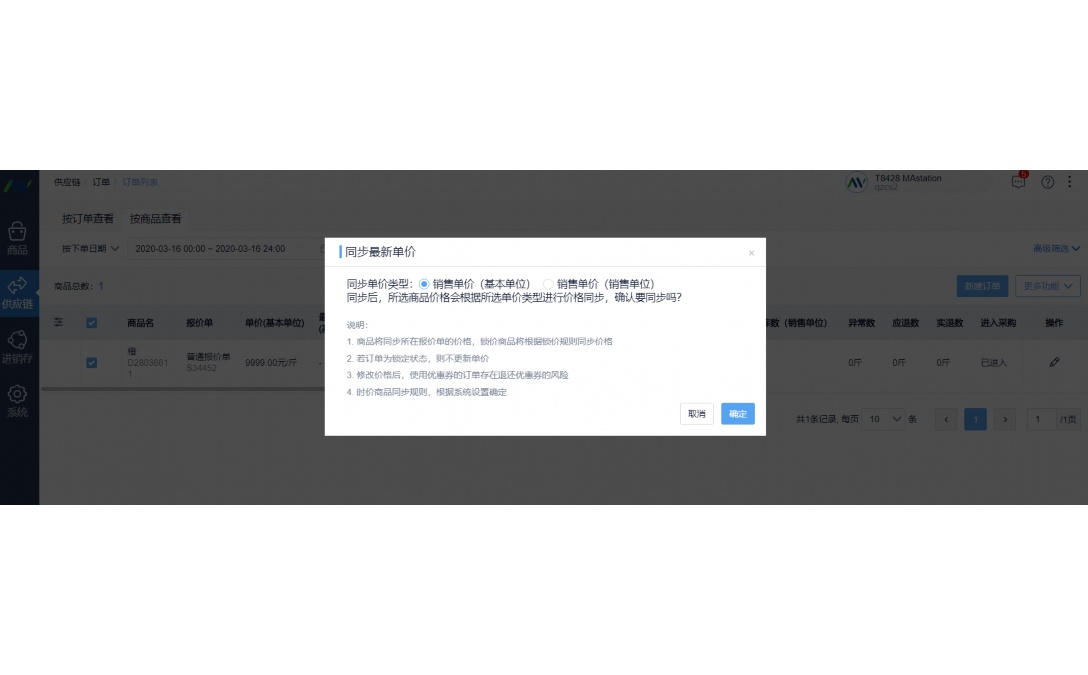Open the 进销存 sidebar module

tap(18, 346)
